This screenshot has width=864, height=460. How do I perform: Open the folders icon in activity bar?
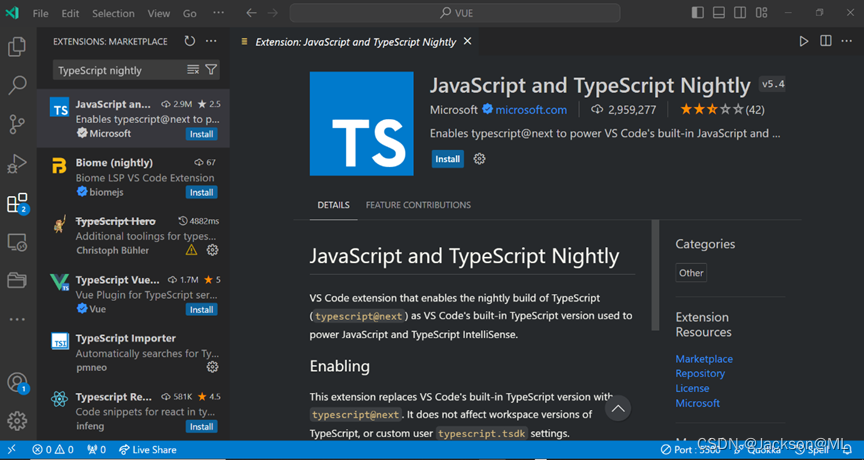[x=17, y=280]
